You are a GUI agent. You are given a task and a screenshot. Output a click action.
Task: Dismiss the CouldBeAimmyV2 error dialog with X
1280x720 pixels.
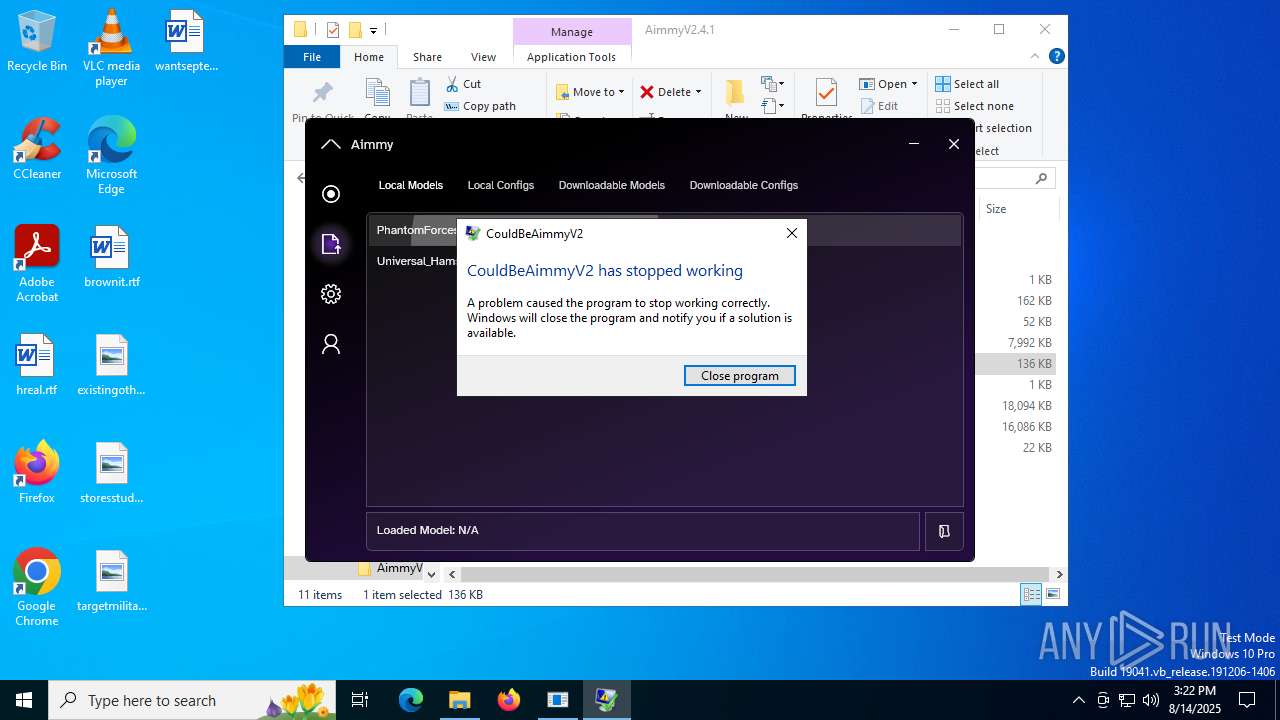(792, 233)
